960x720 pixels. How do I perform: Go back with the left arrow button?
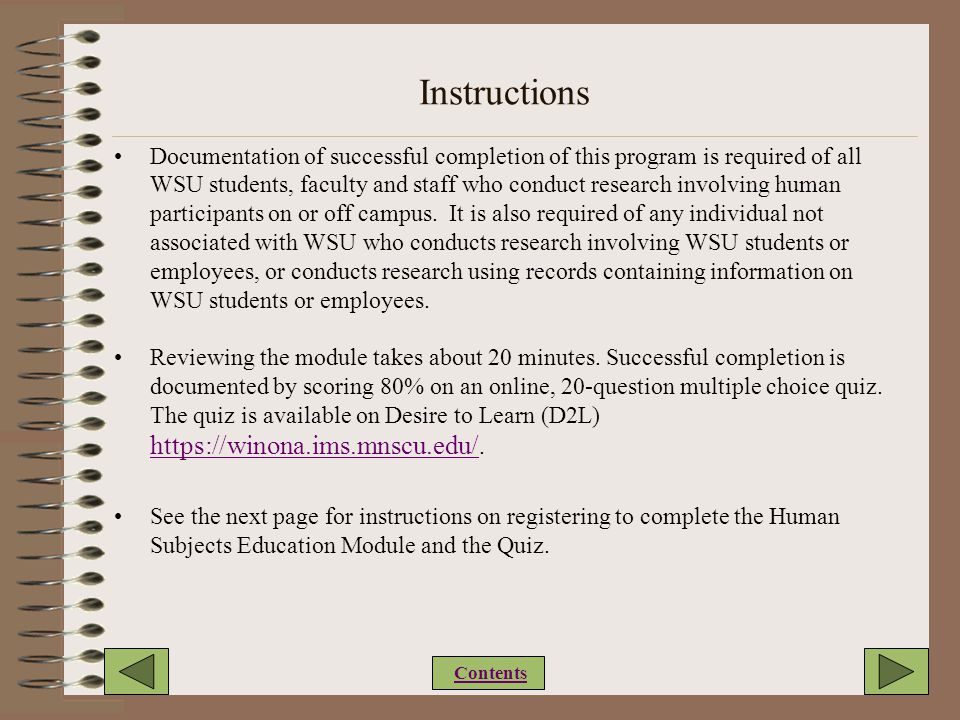136,672
